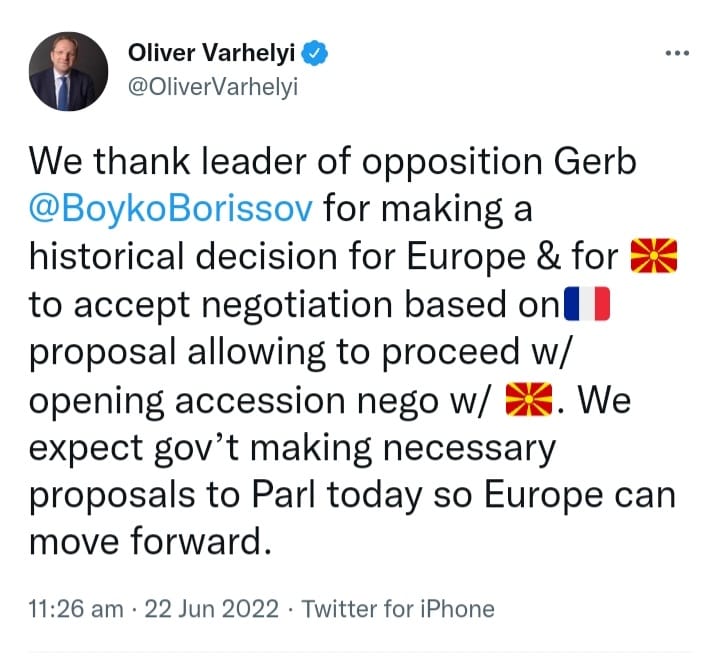Open the three-dot more options menu

coord(678,52)
